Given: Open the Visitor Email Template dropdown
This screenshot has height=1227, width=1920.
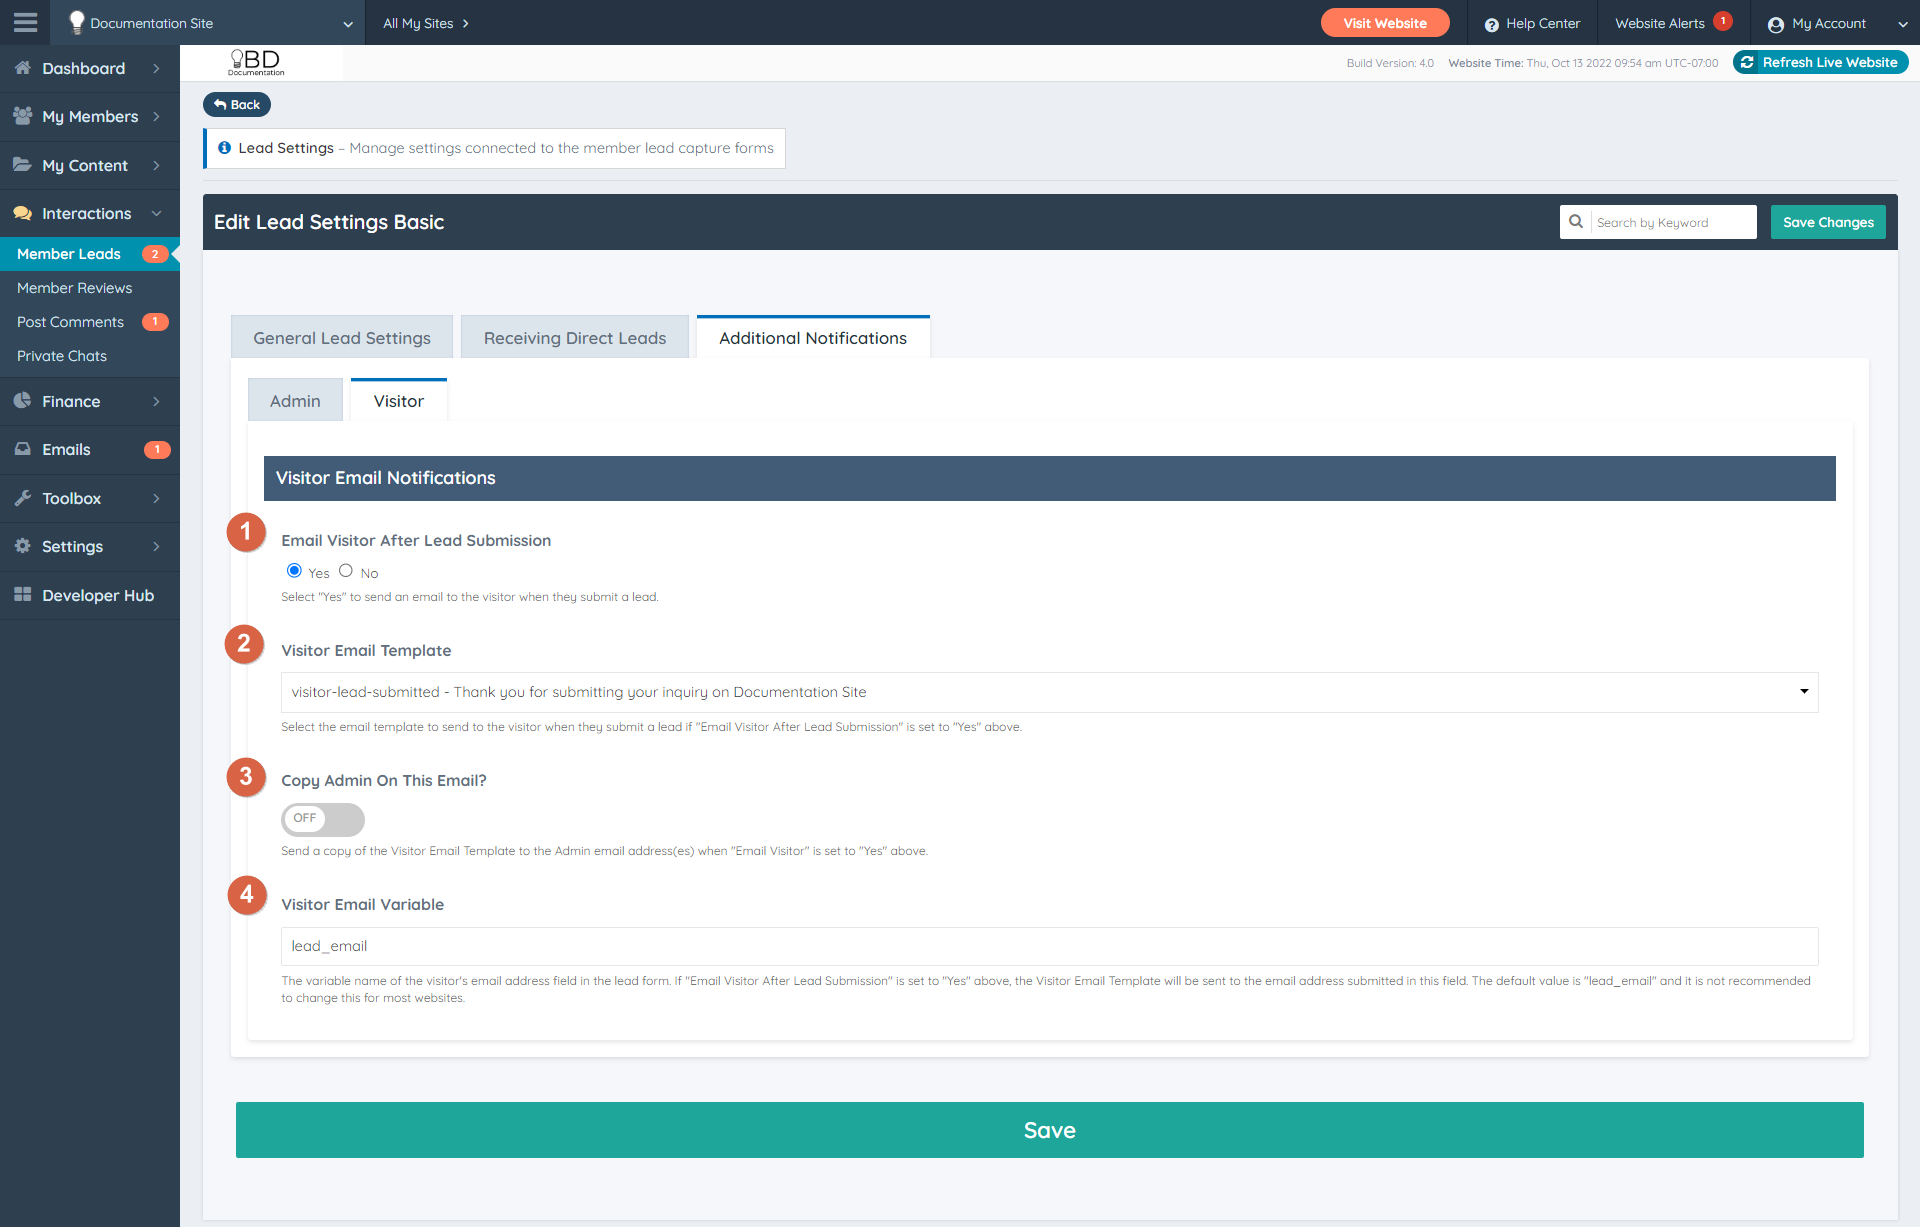Looking at the screenshot, I should (x=1049, y=692).
